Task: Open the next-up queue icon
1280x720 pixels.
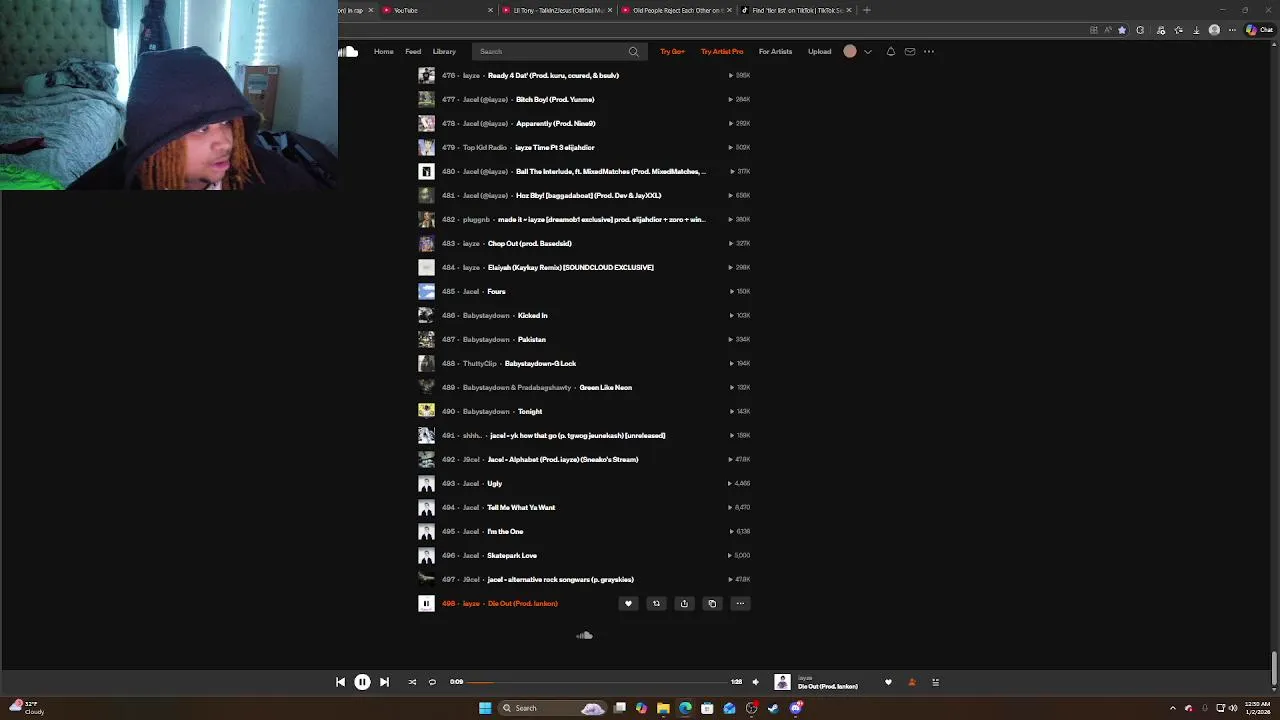Action: click(x=935, y=682)
